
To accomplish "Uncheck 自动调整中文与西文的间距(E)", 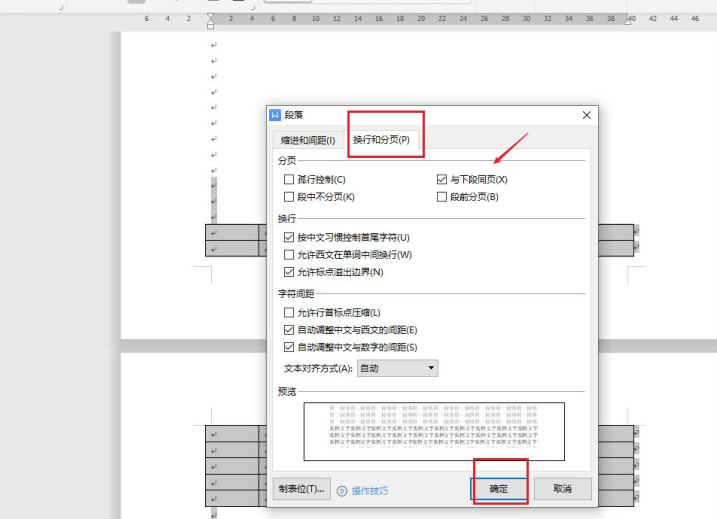I will coord(289,330).
